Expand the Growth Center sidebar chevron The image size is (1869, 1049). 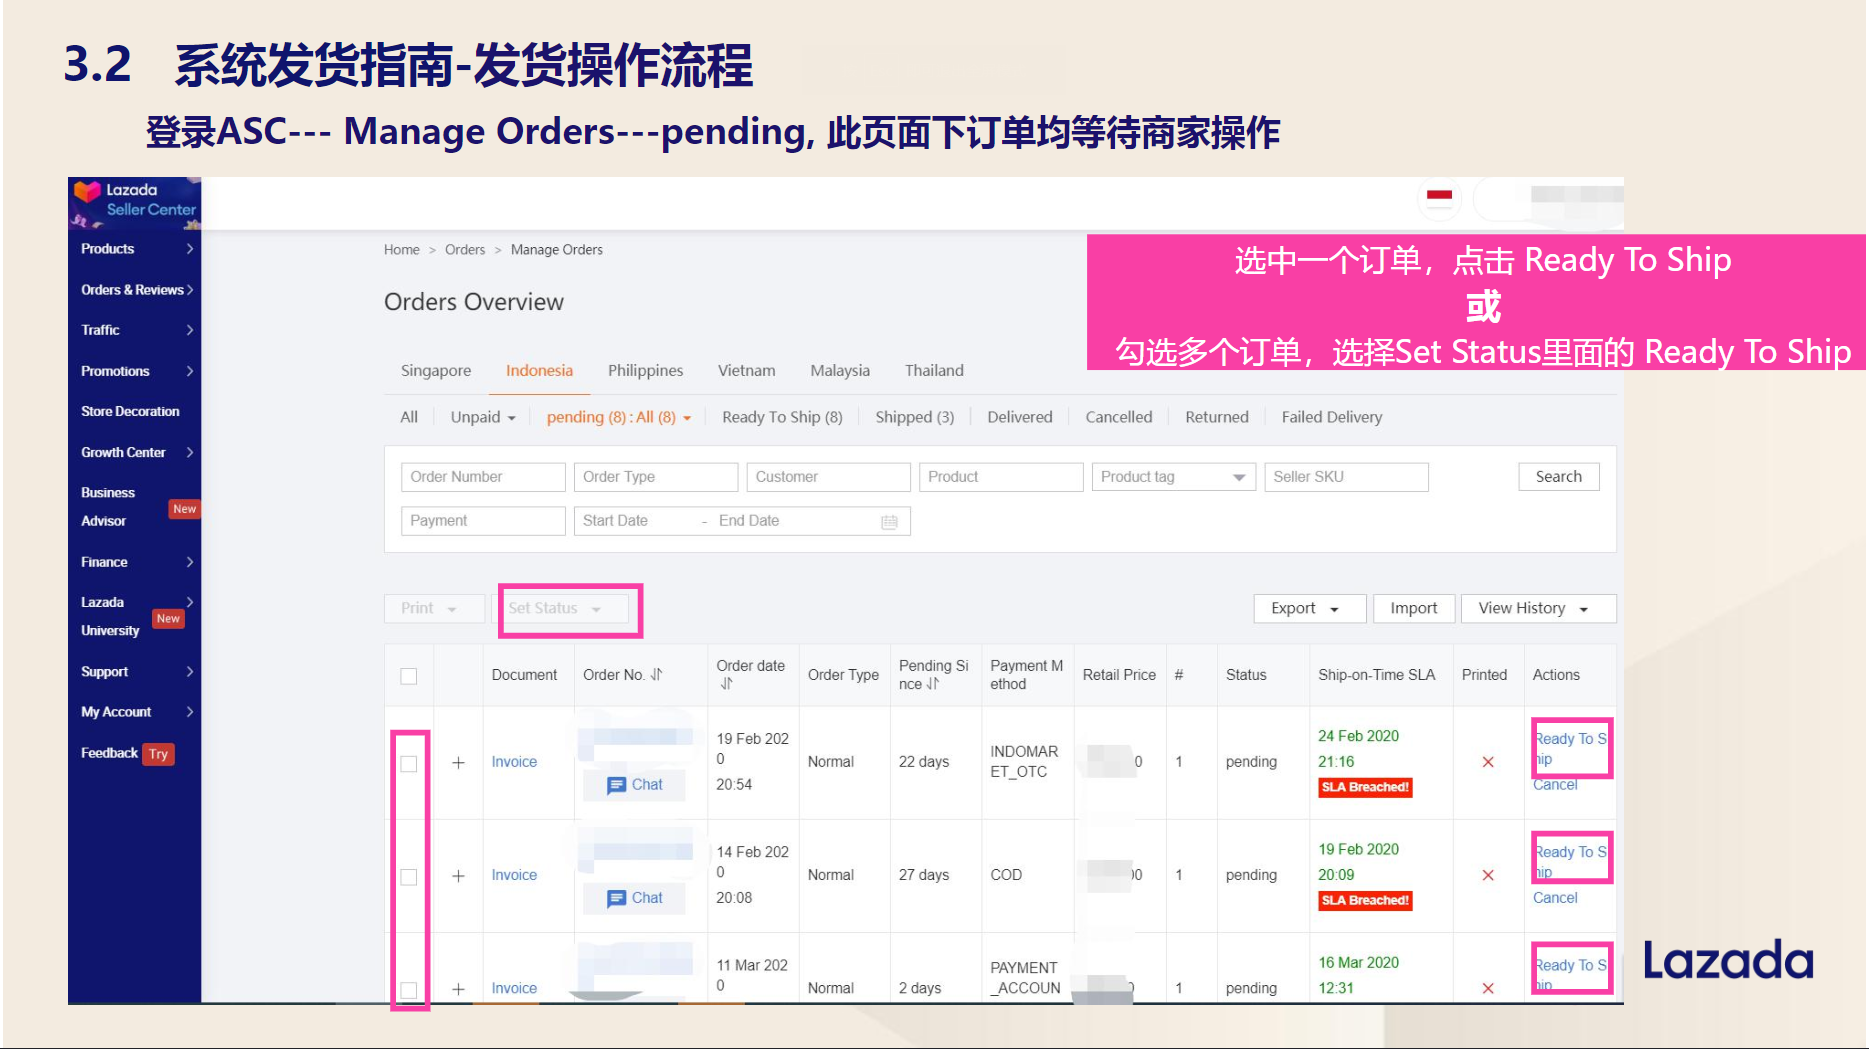pos(189,452)
